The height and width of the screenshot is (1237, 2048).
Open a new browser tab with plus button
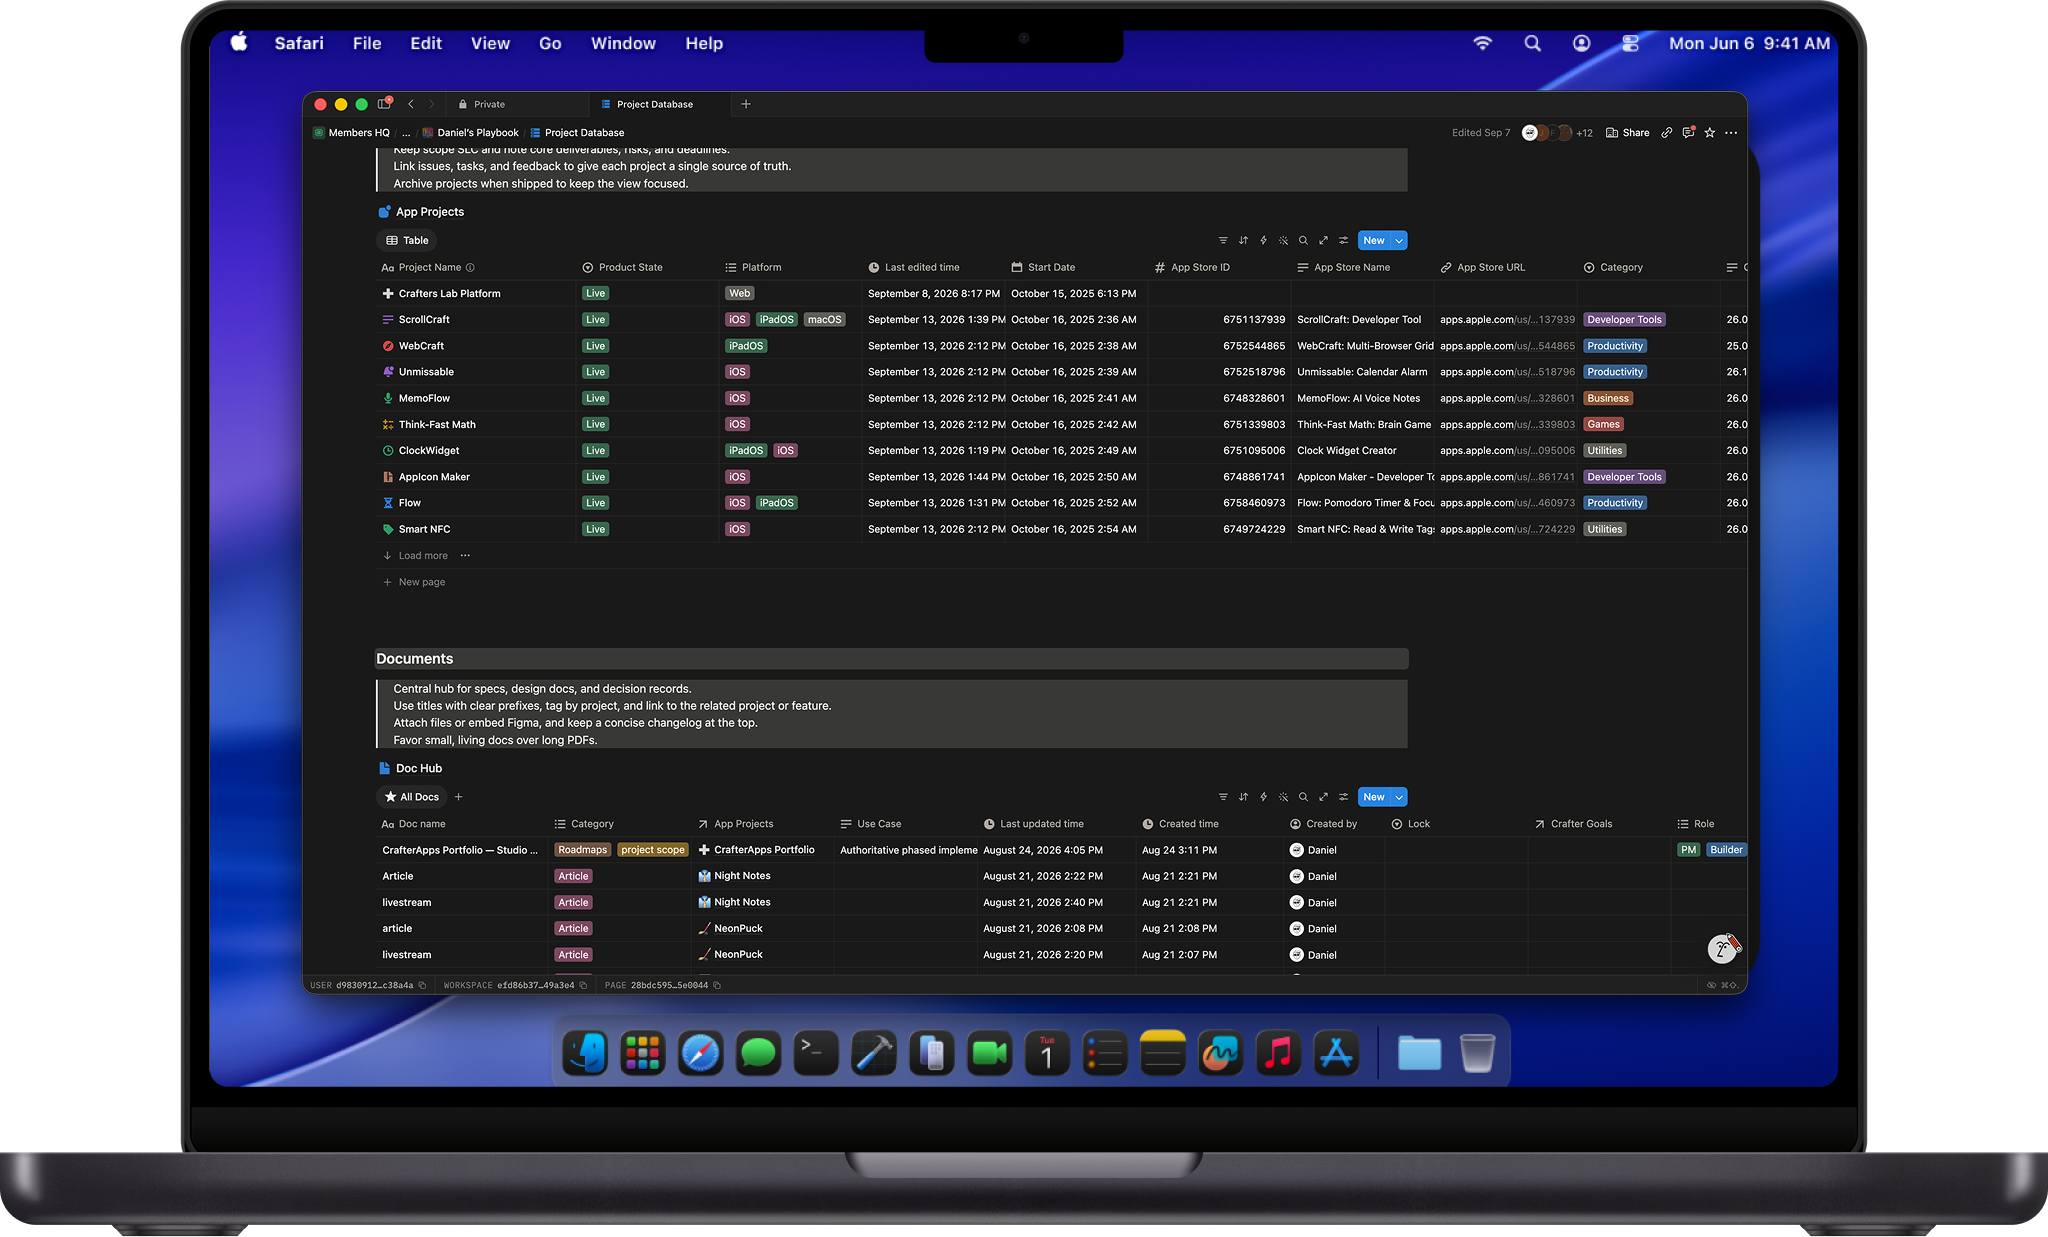tap(746, 104)
